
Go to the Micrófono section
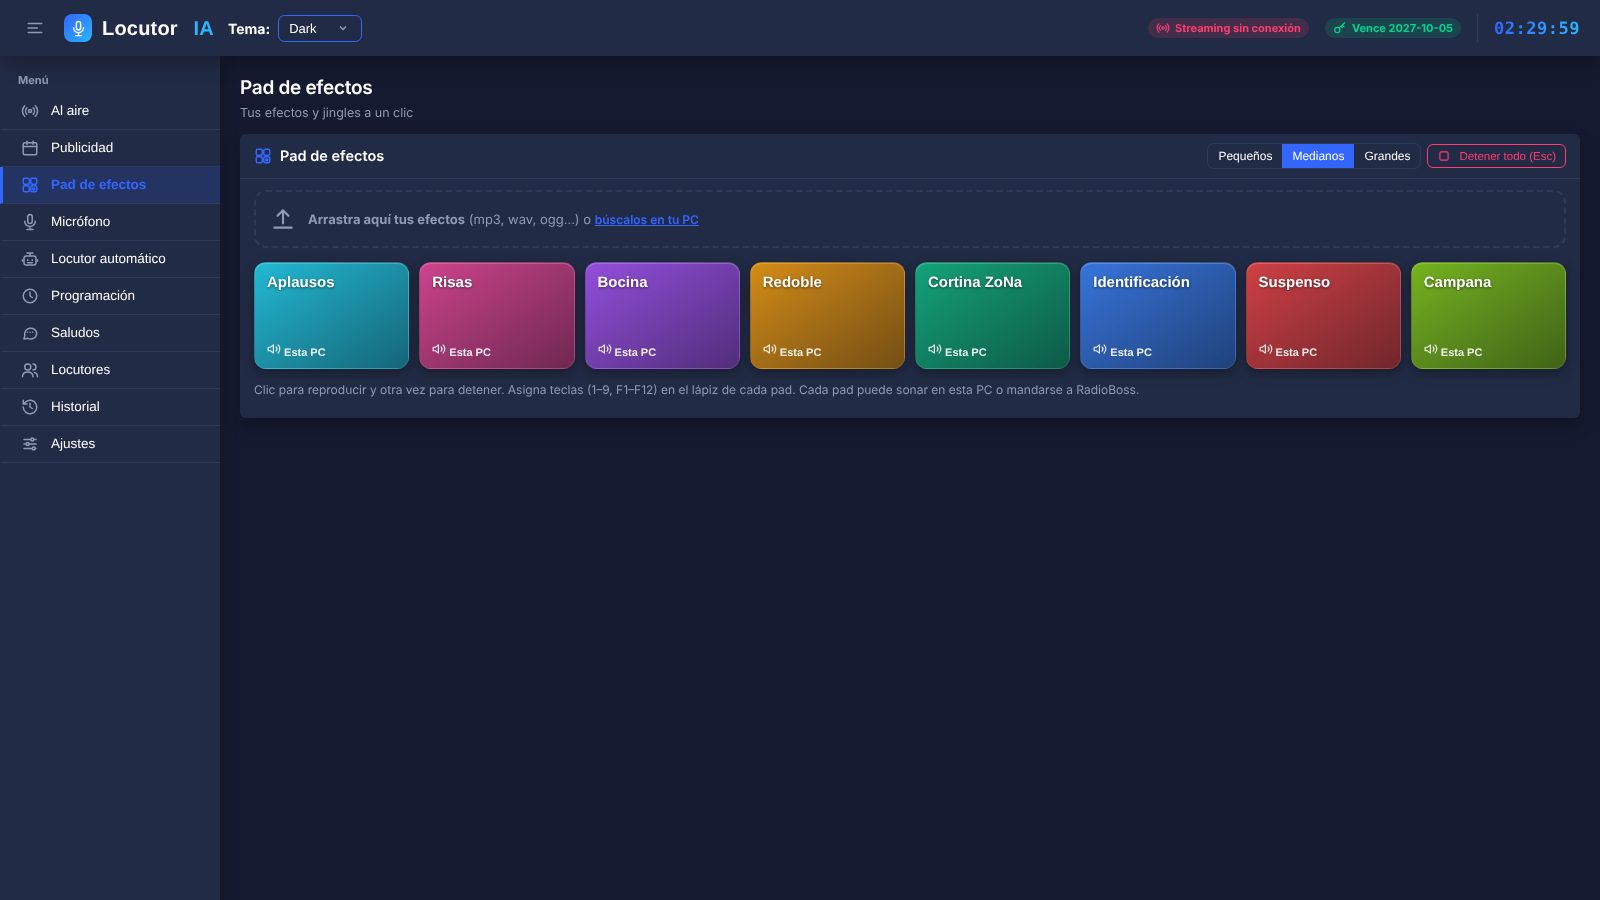(x=110, y=222)
